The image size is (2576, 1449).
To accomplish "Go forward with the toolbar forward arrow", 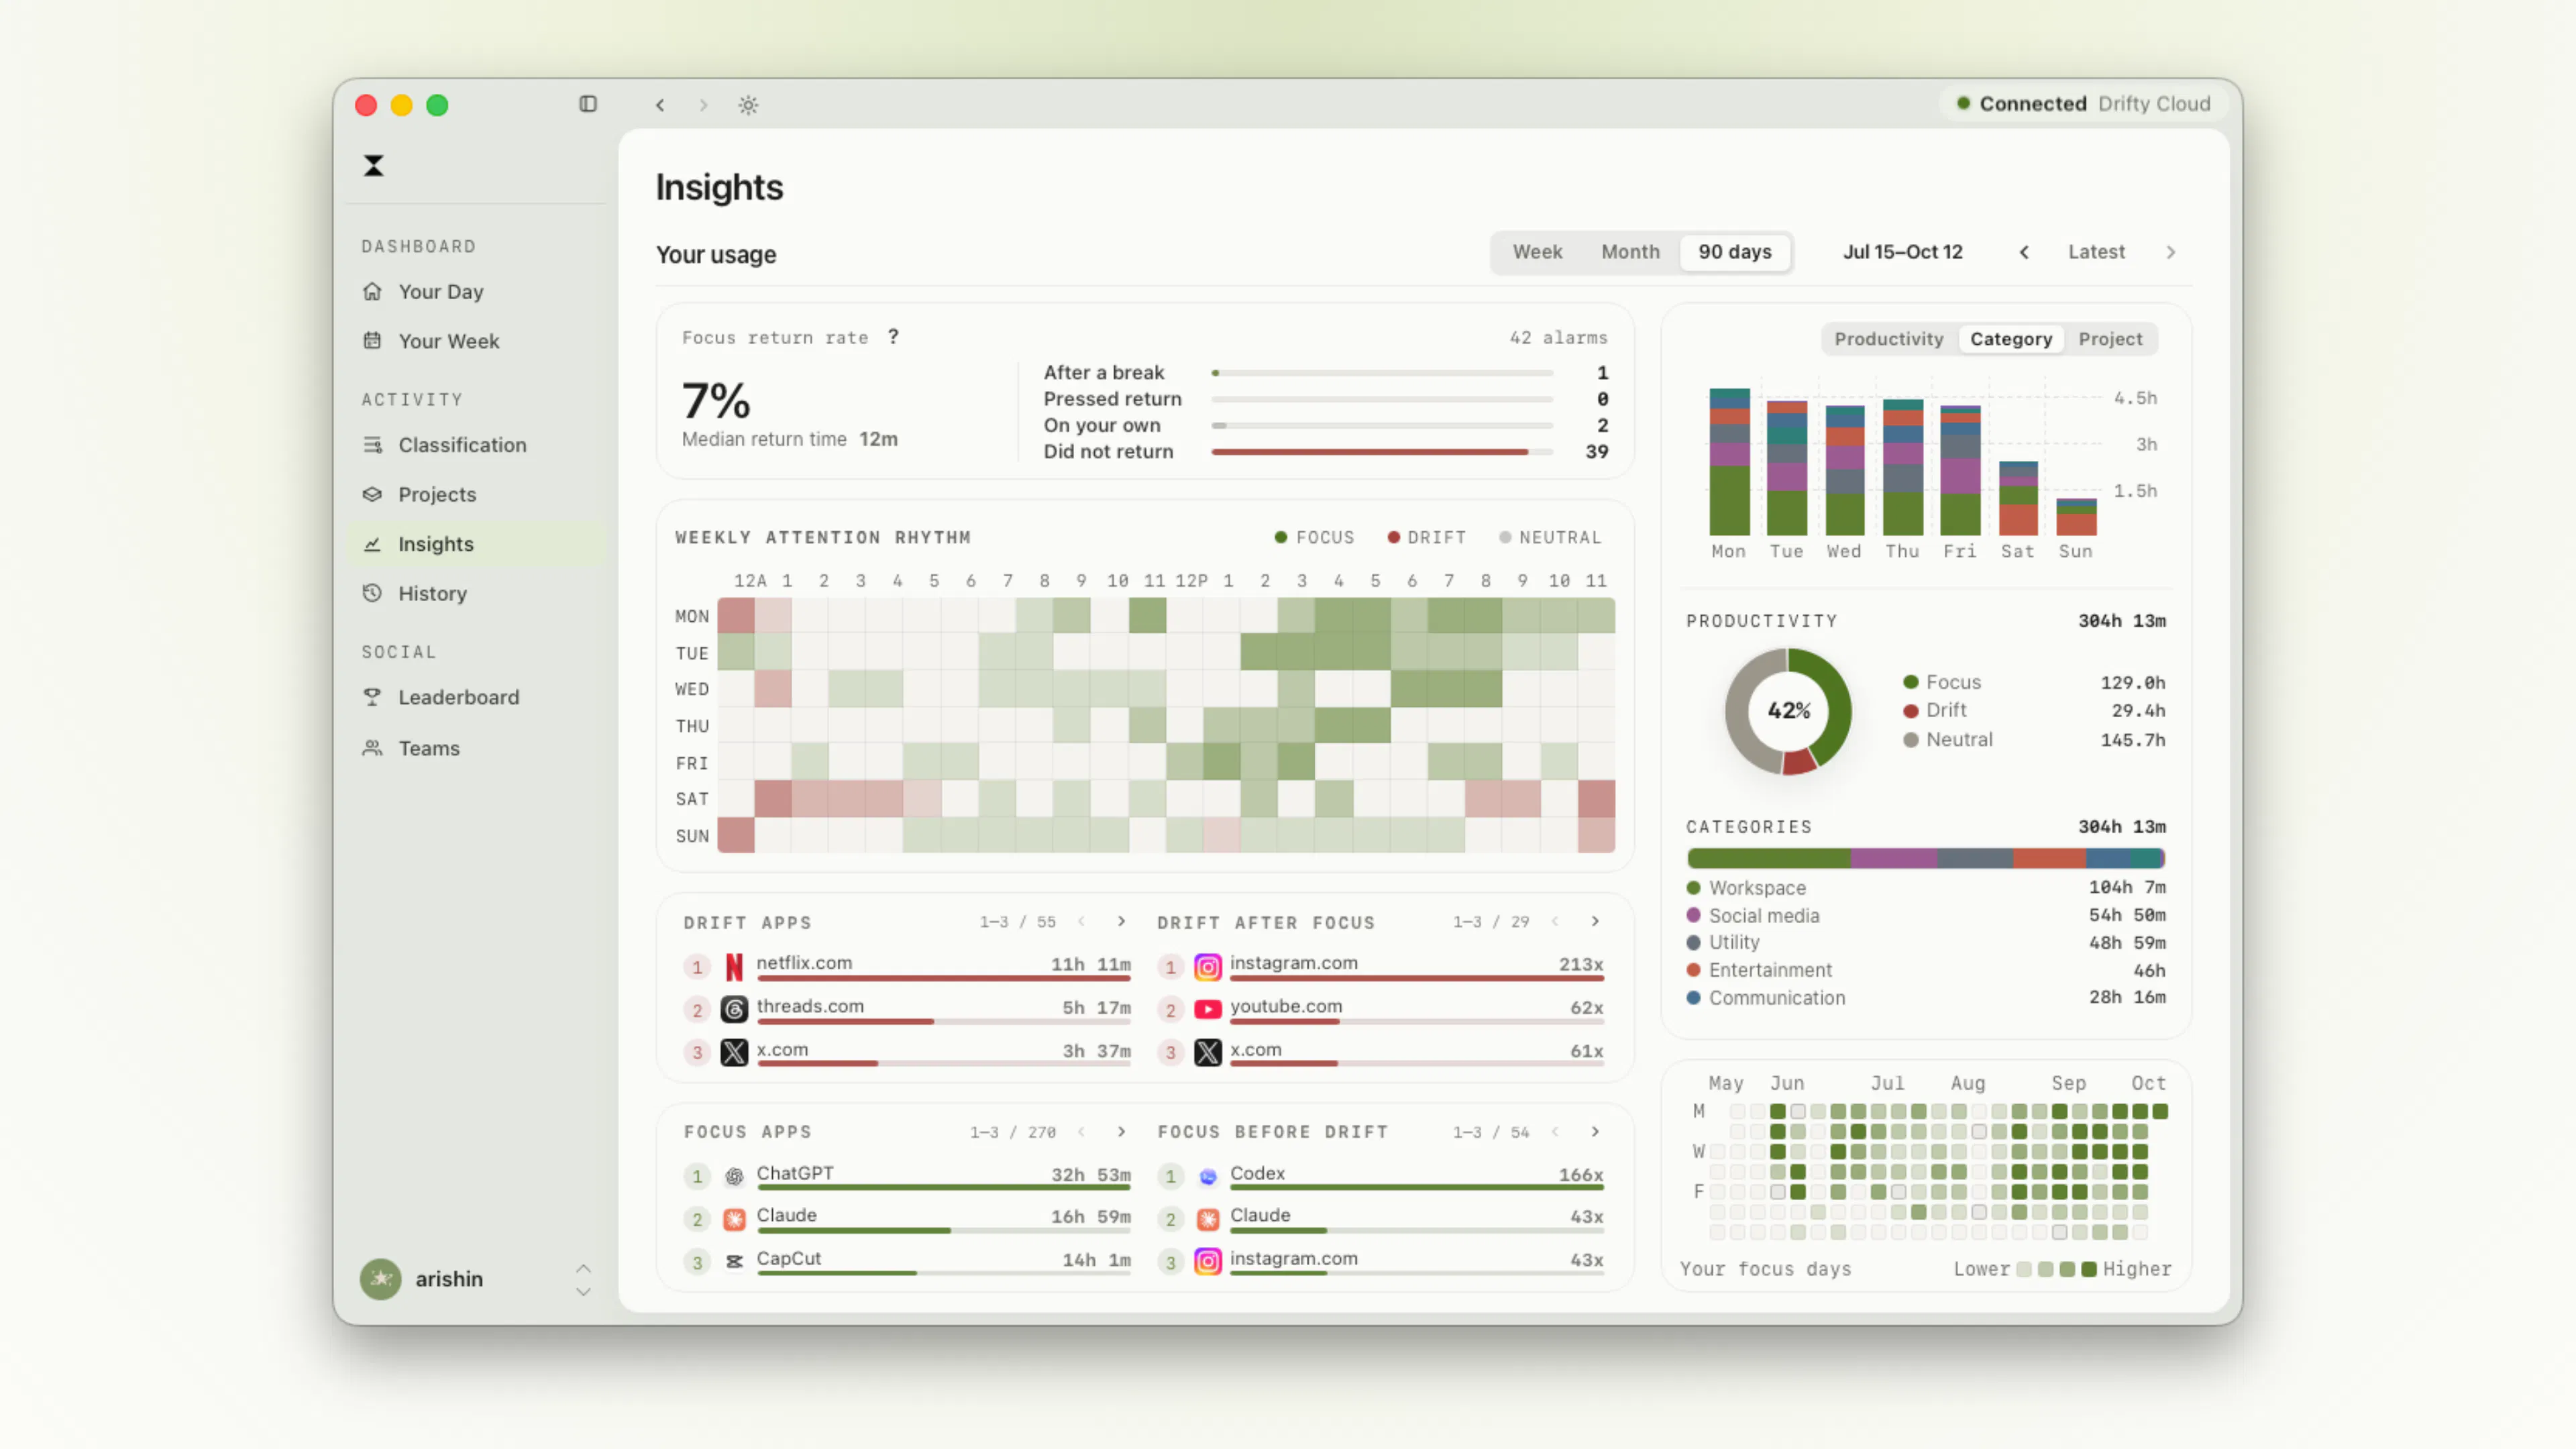I will tap(703, 105).
